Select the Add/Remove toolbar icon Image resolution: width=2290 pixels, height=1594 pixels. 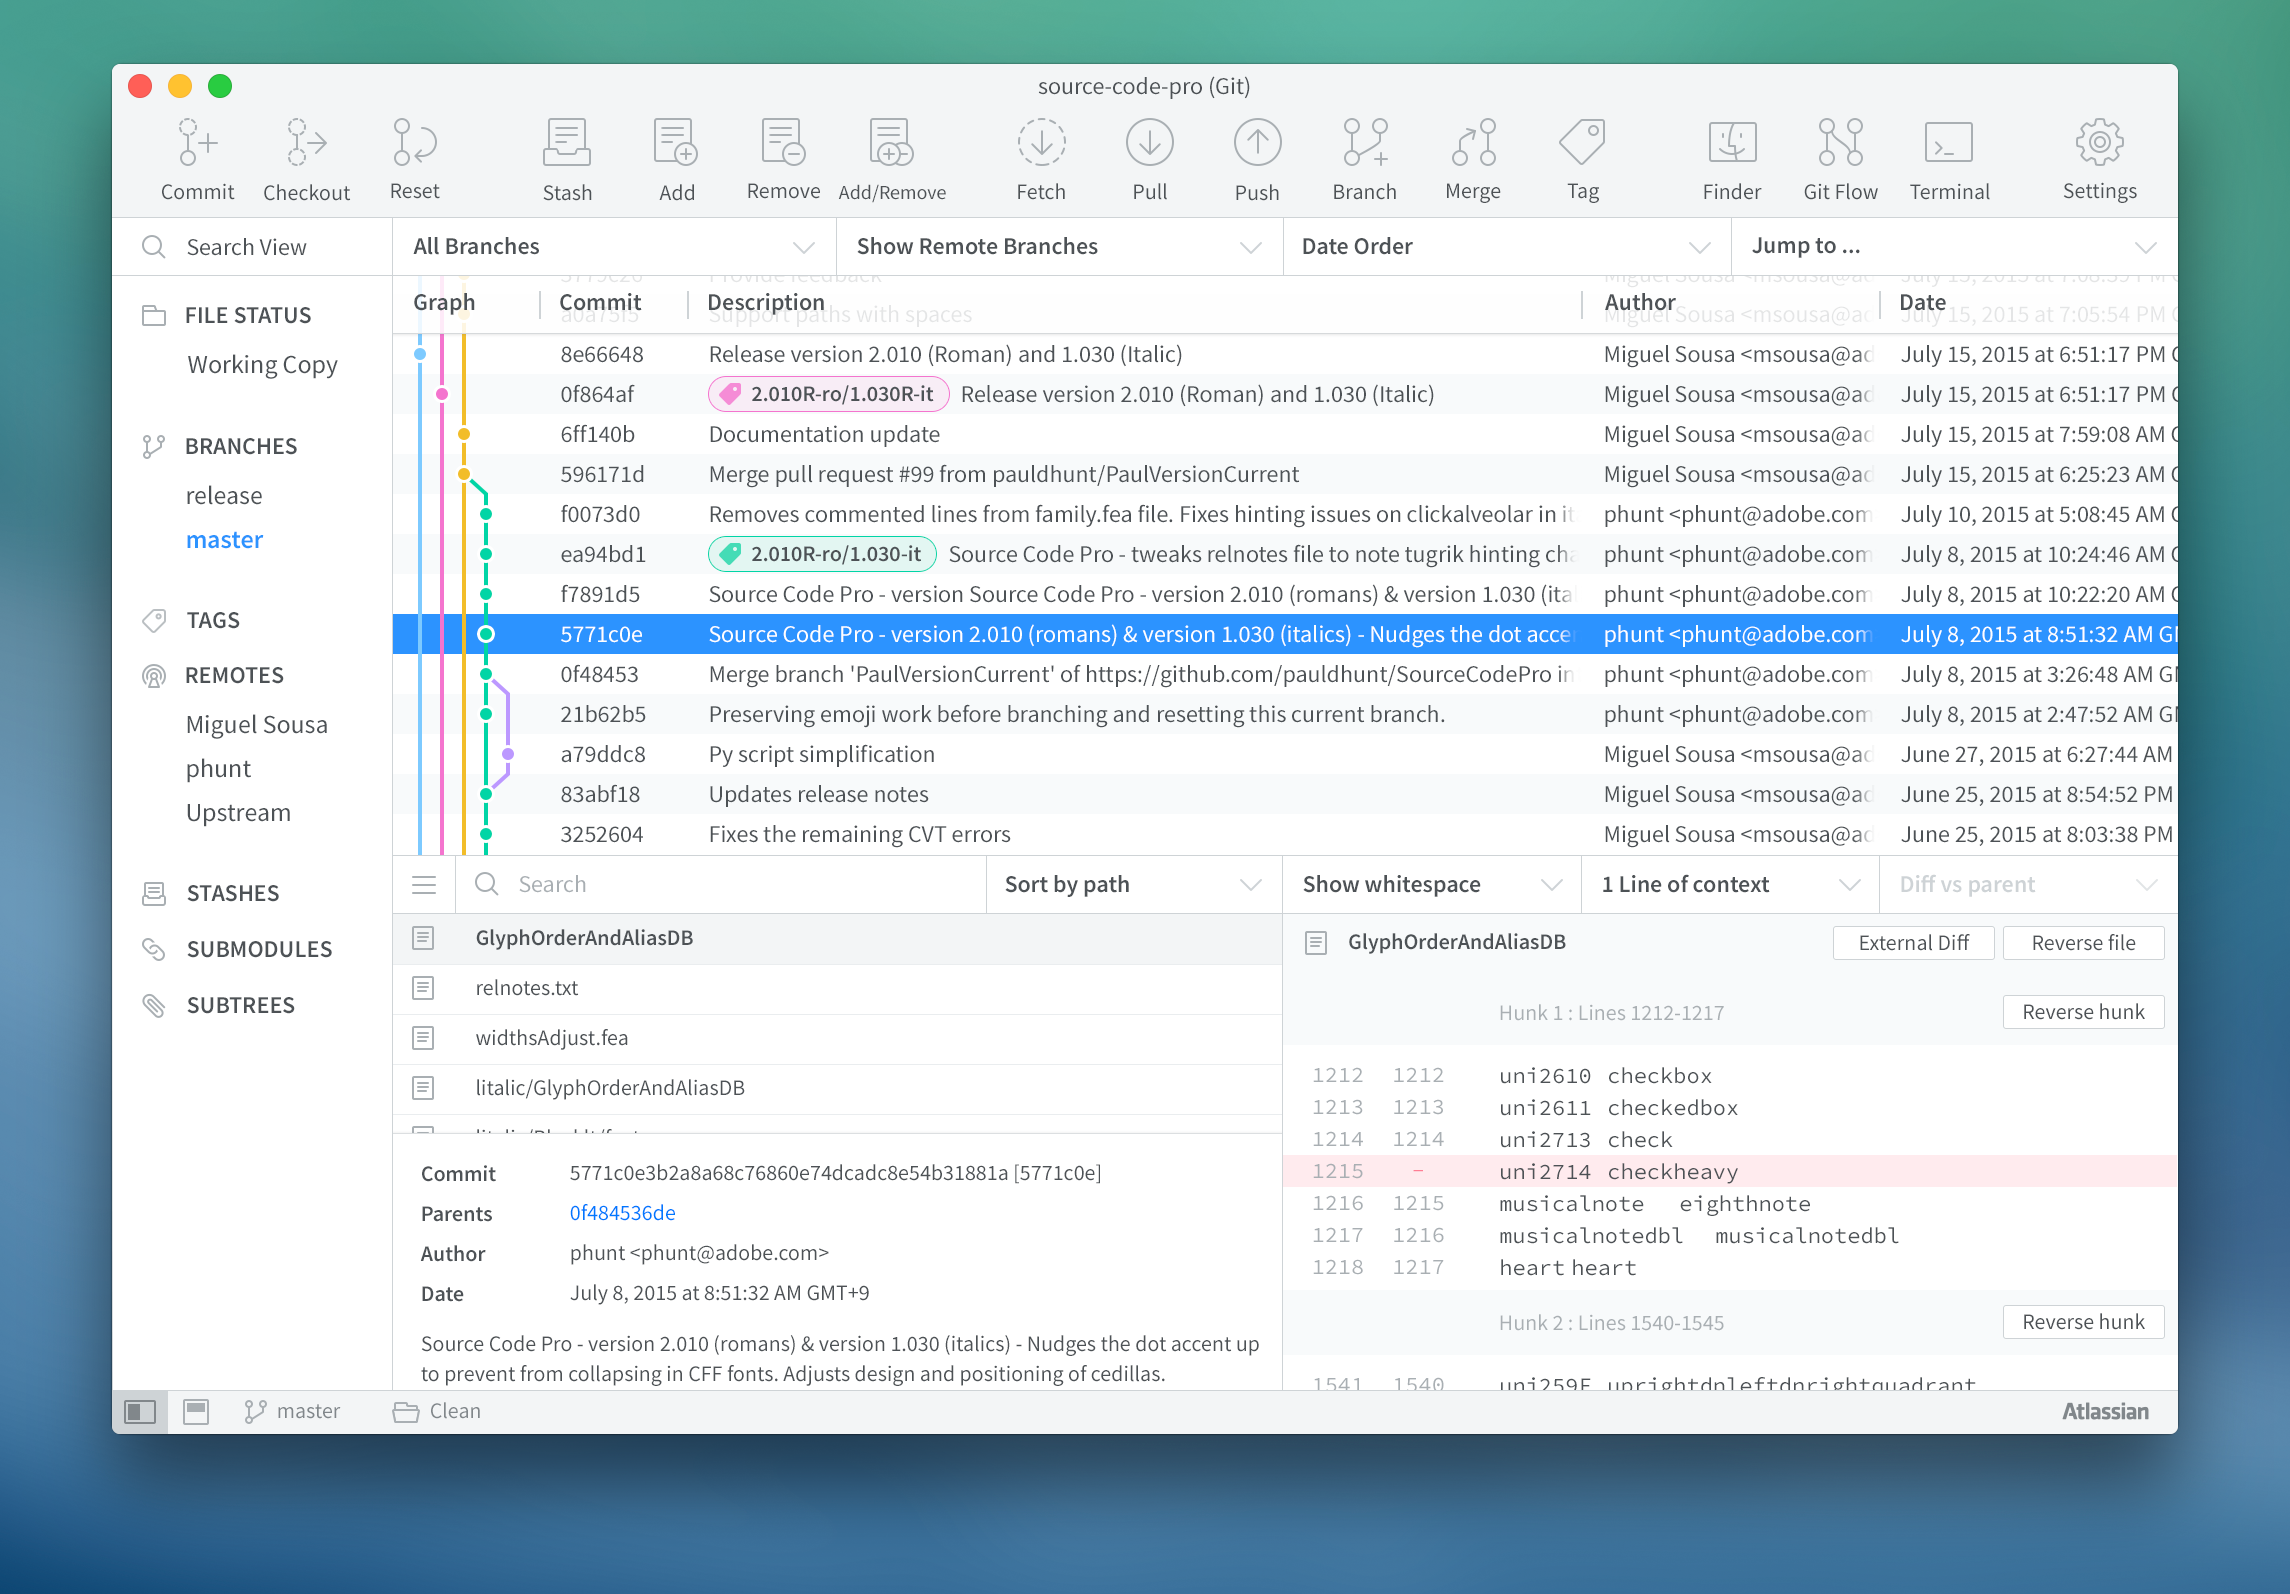coord(891,142)
